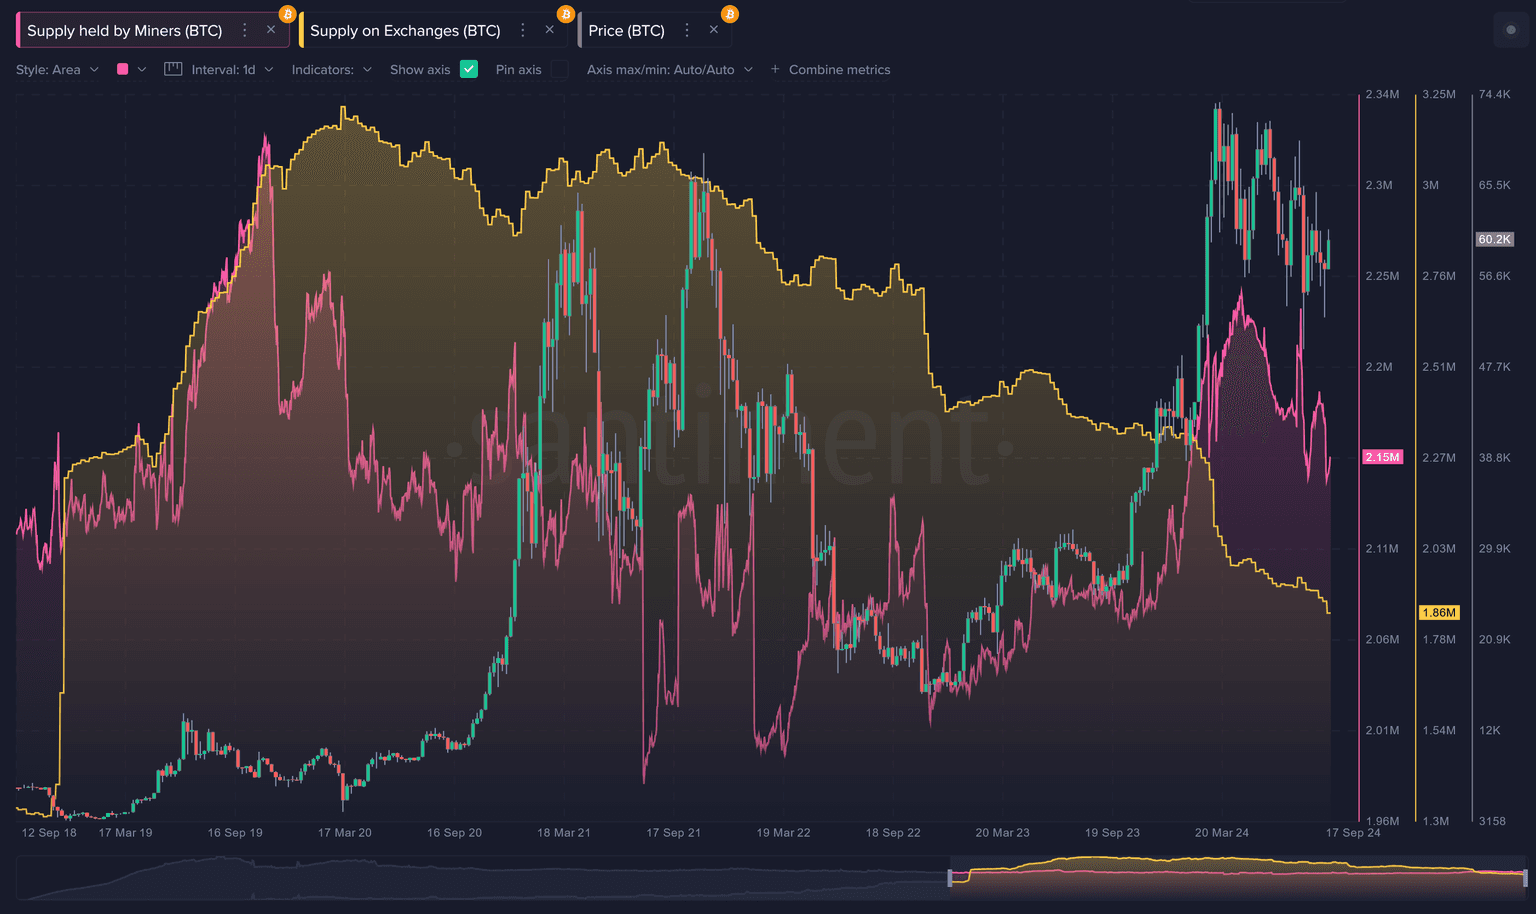Viewport: 1536px width, 914px height.
Task: Click Bitcoin badge on Price (BTC) tab
Action: pyautogui.click(x=729, y=14)
